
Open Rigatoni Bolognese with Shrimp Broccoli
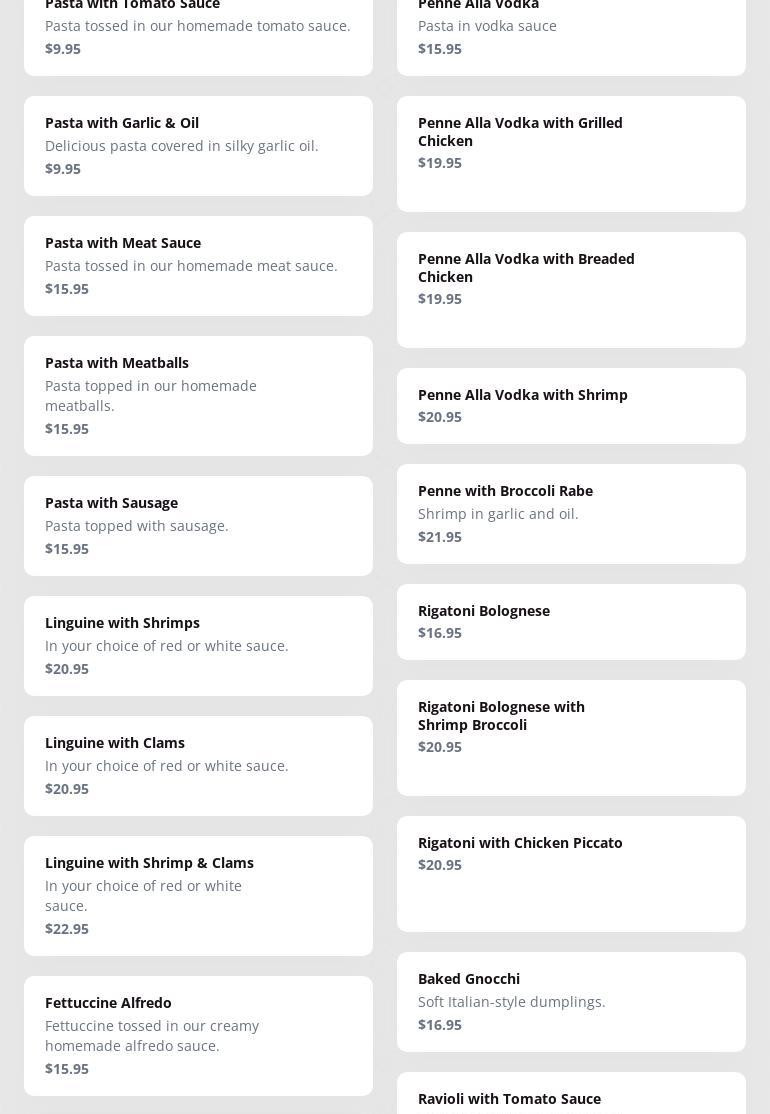[x=571, y=738]
